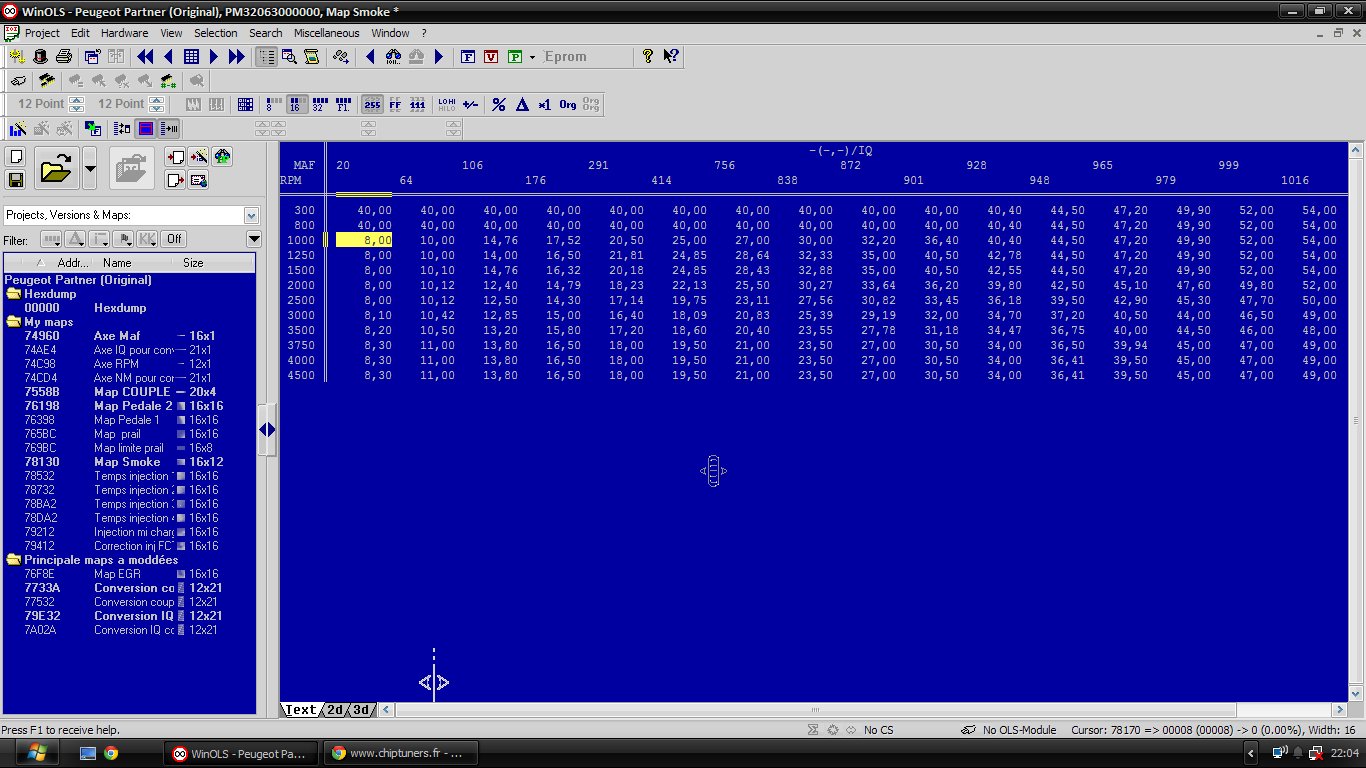Click the floppy disk save icon

(16, 180)
